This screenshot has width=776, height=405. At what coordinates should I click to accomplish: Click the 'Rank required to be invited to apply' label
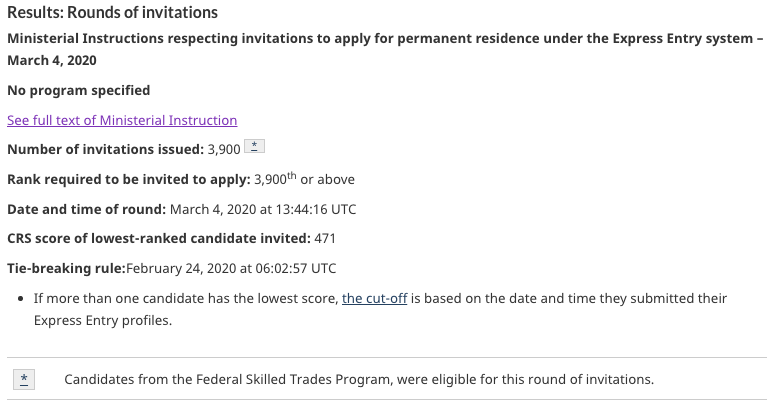coord(128,179)
